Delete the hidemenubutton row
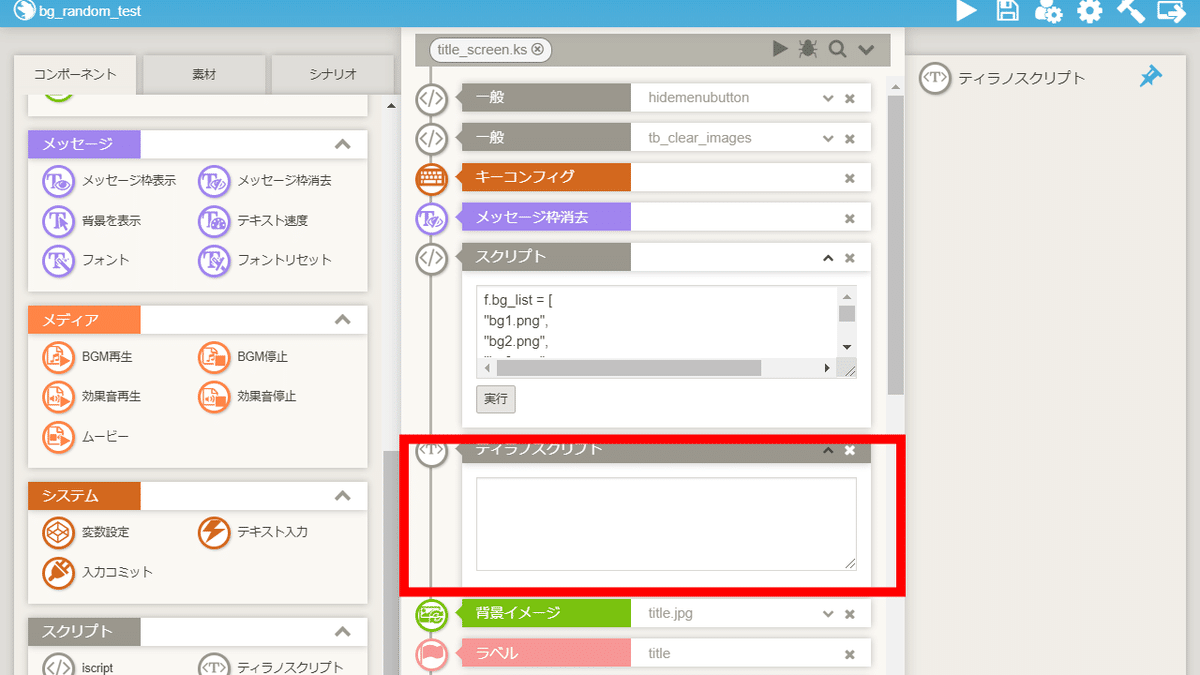 (850, 98)
